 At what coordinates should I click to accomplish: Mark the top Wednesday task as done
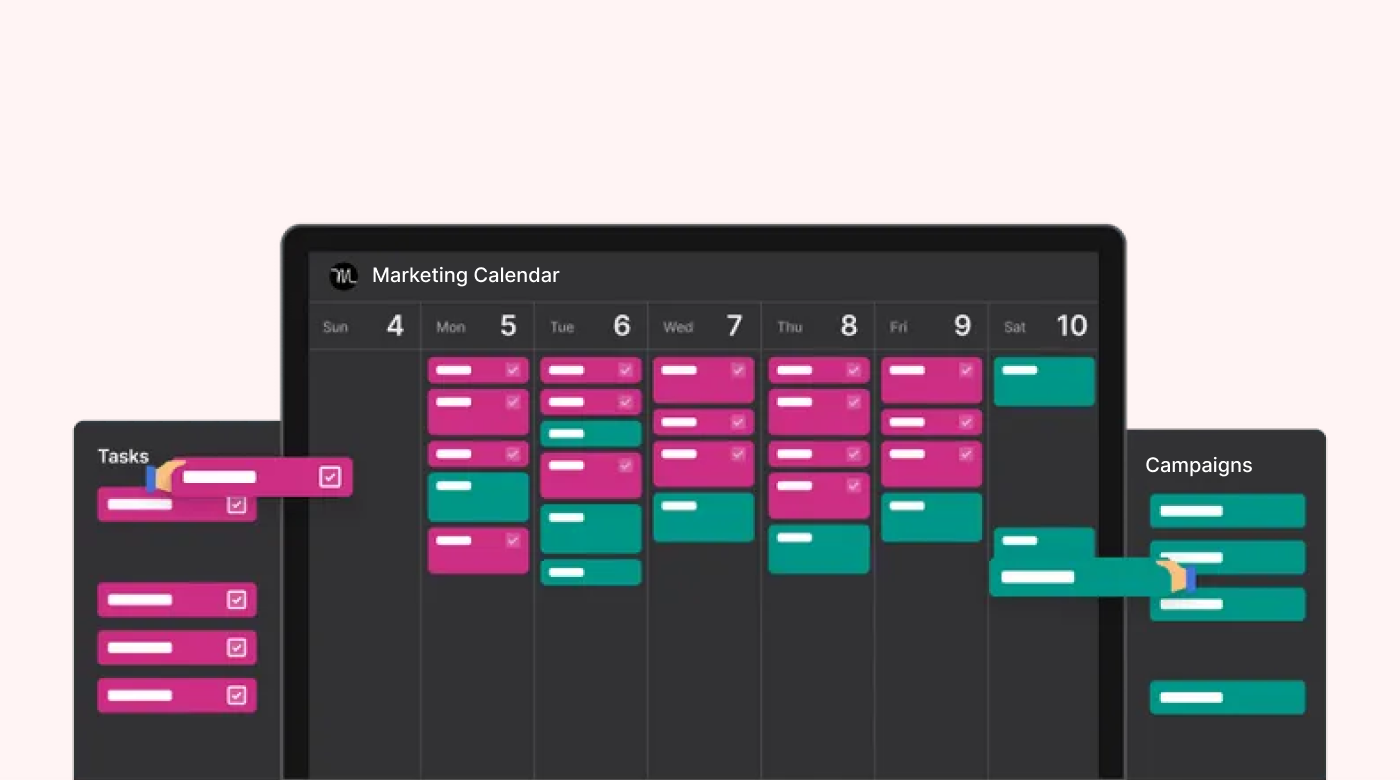738,370
